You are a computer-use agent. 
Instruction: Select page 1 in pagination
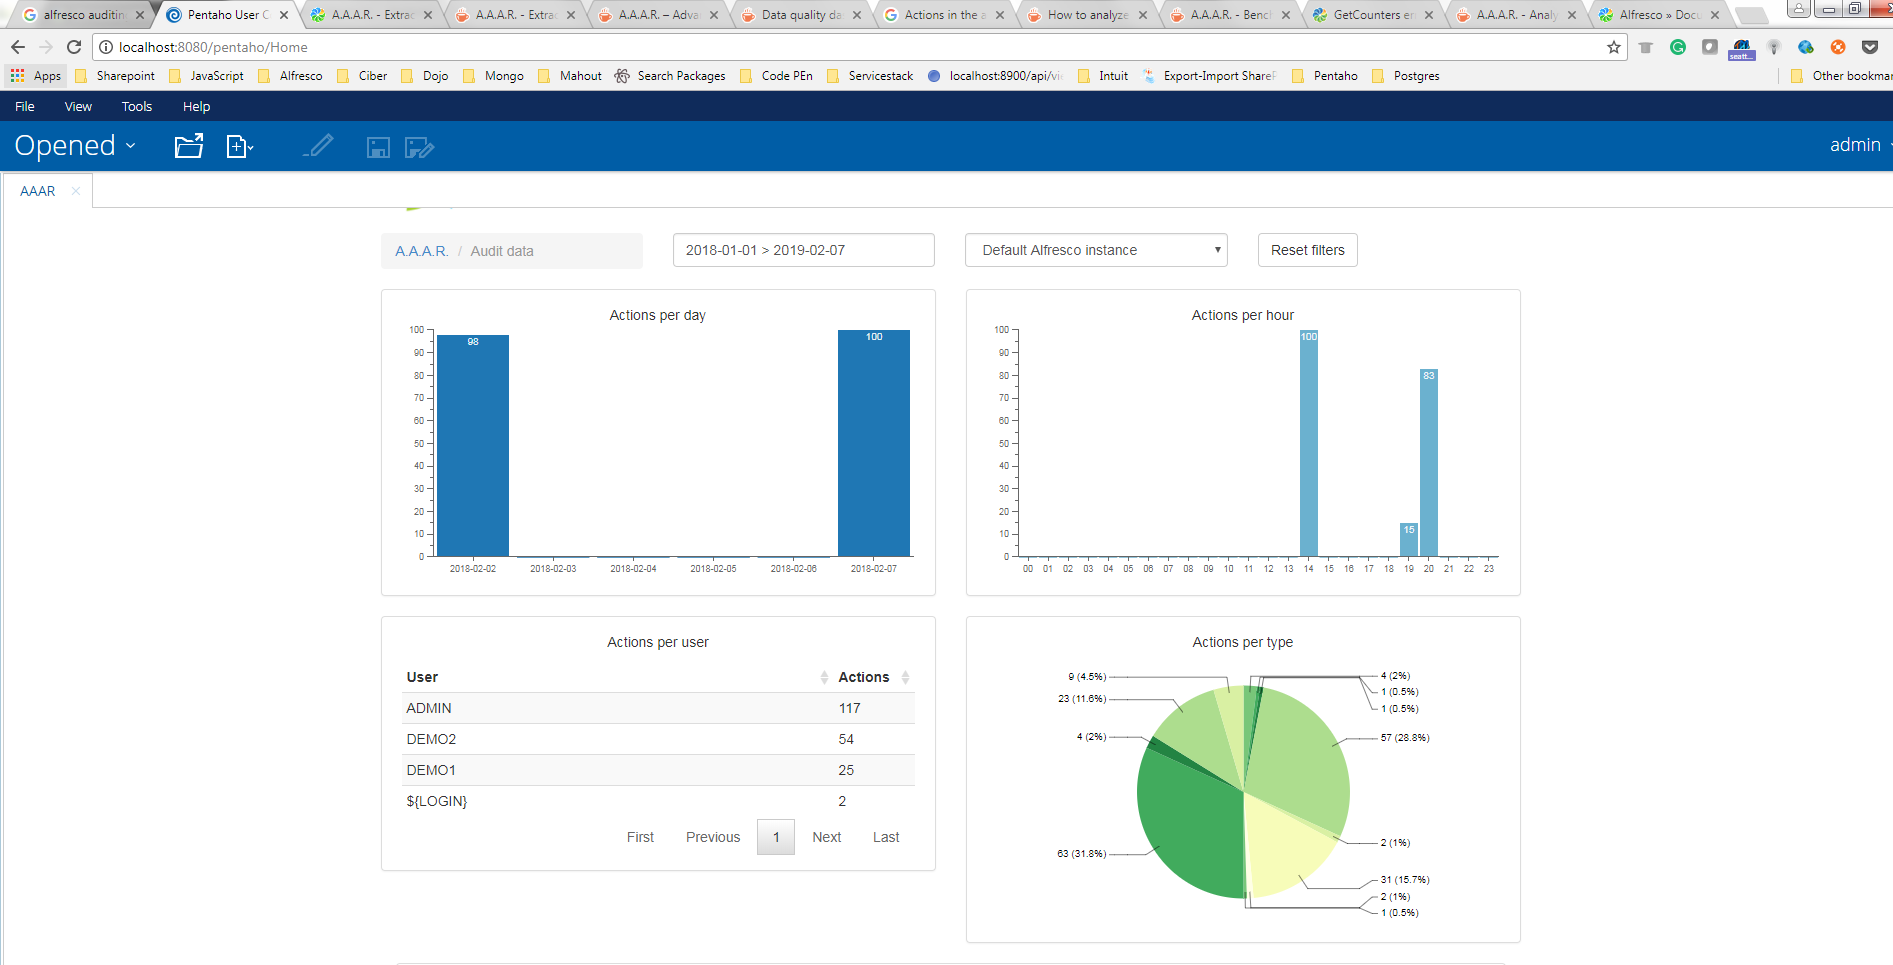776,837
